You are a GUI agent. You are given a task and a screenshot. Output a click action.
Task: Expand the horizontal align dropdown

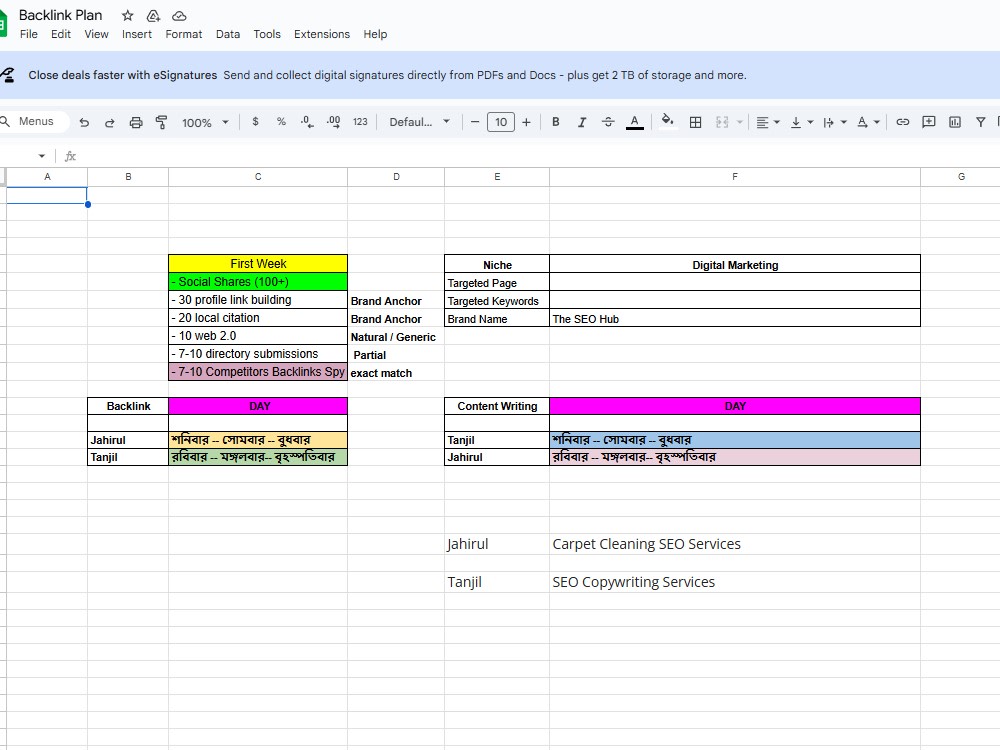point(767,122)
